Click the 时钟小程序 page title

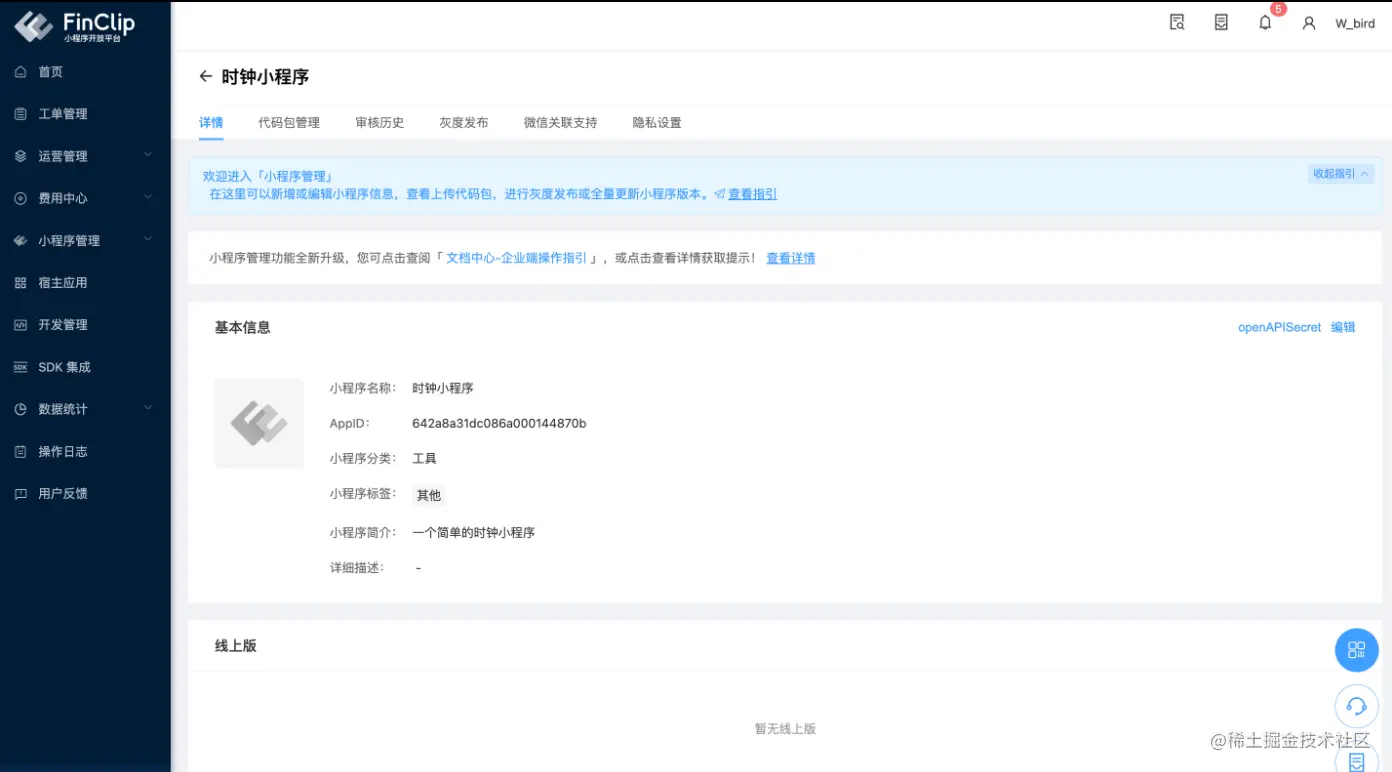point(265,77)
